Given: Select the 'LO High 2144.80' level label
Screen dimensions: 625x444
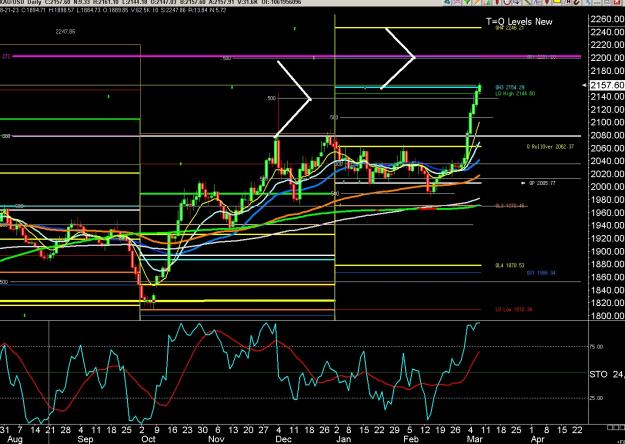Looking at the screenshot, I should click(x=515, y=94).
